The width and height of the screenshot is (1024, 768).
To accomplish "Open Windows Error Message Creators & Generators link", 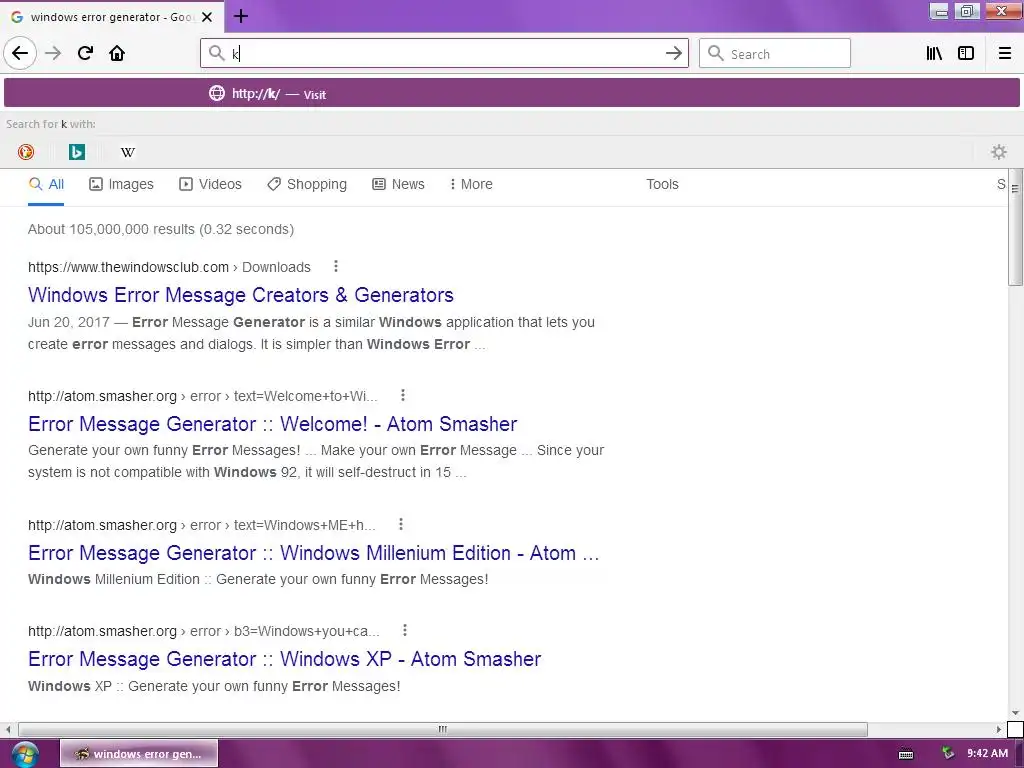I will click(x=240, y=295).
